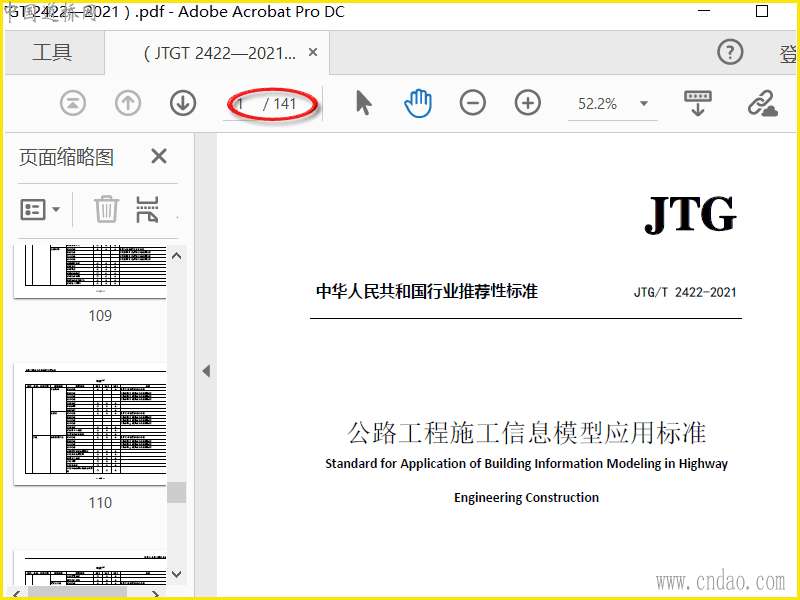Image resolution: width=800 pixels, height=600 pixels.
Task: Open the help question mark icon
Action: point(730,52)
